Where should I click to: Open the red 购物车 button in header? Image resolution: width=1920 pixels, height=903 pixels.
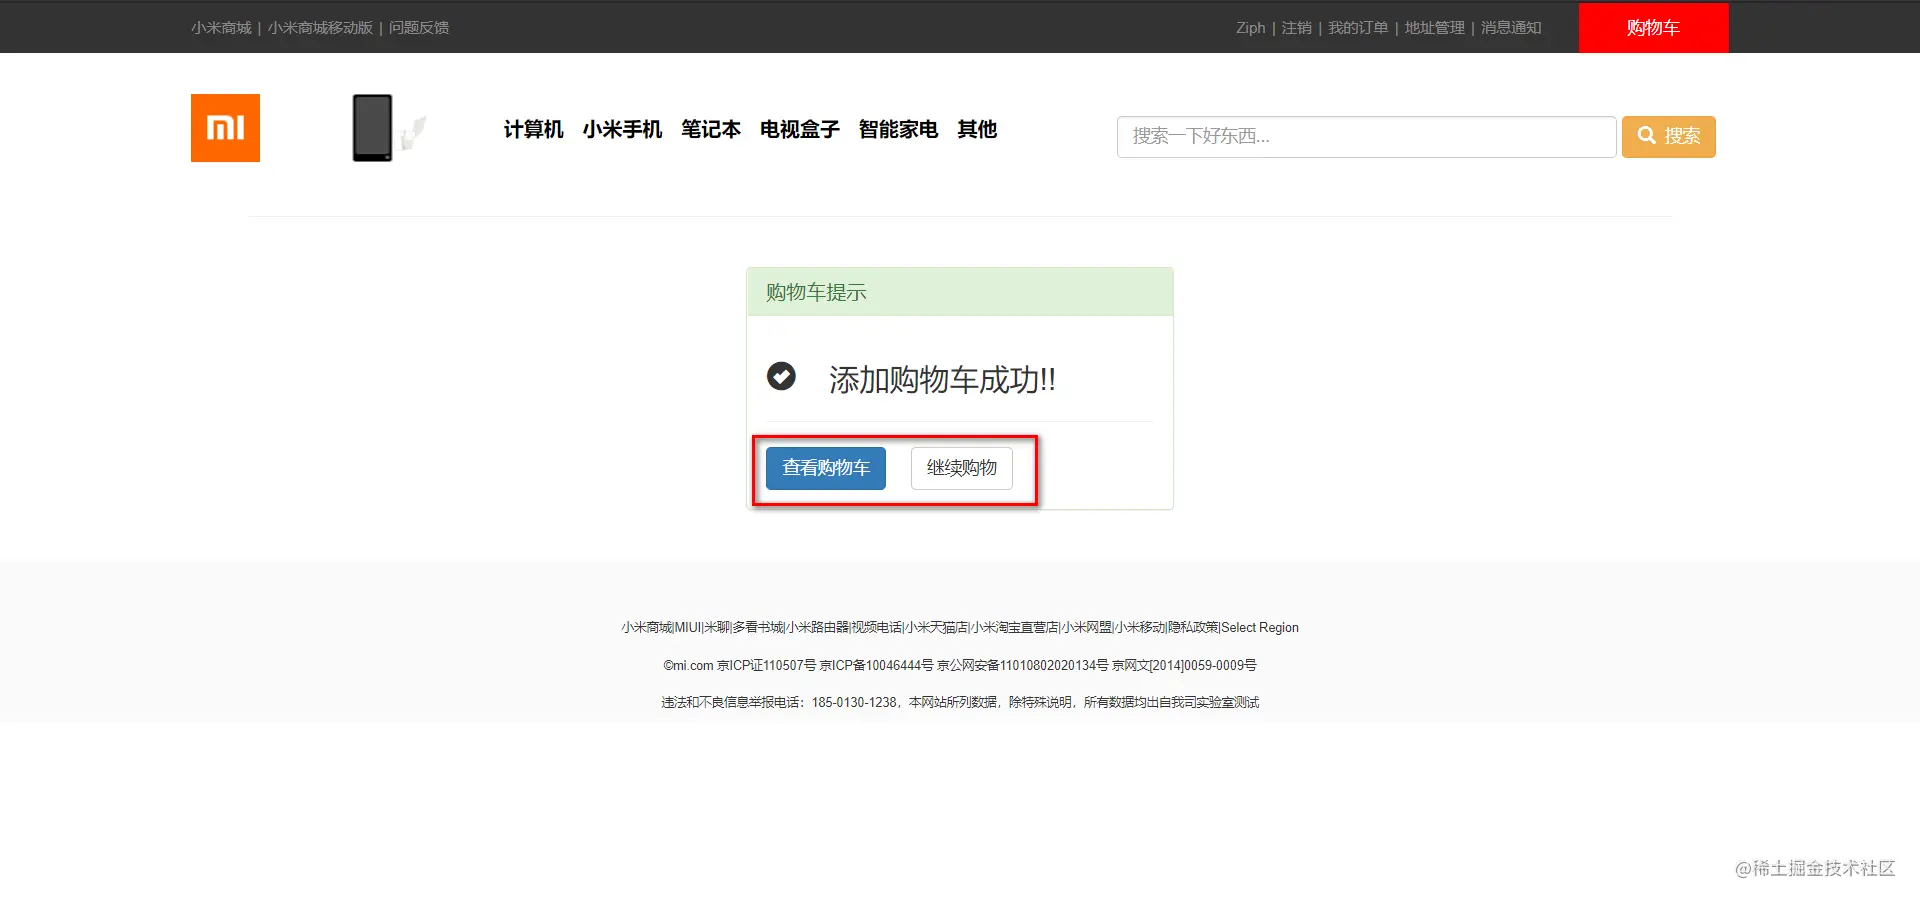(x=1653, y=28)
